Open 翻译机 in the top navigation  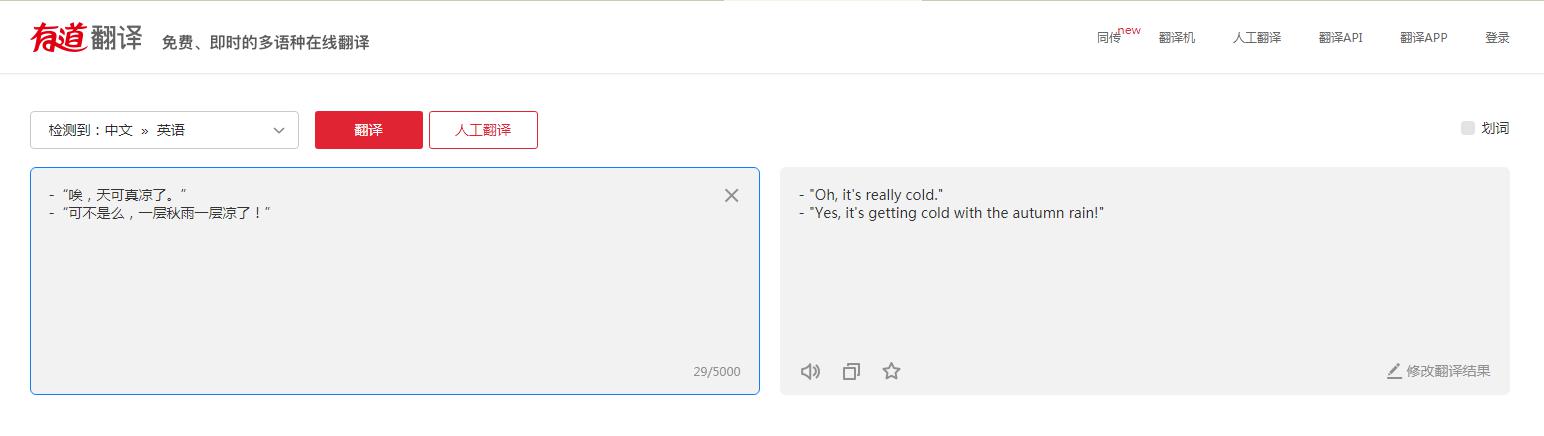point(1177,38)
